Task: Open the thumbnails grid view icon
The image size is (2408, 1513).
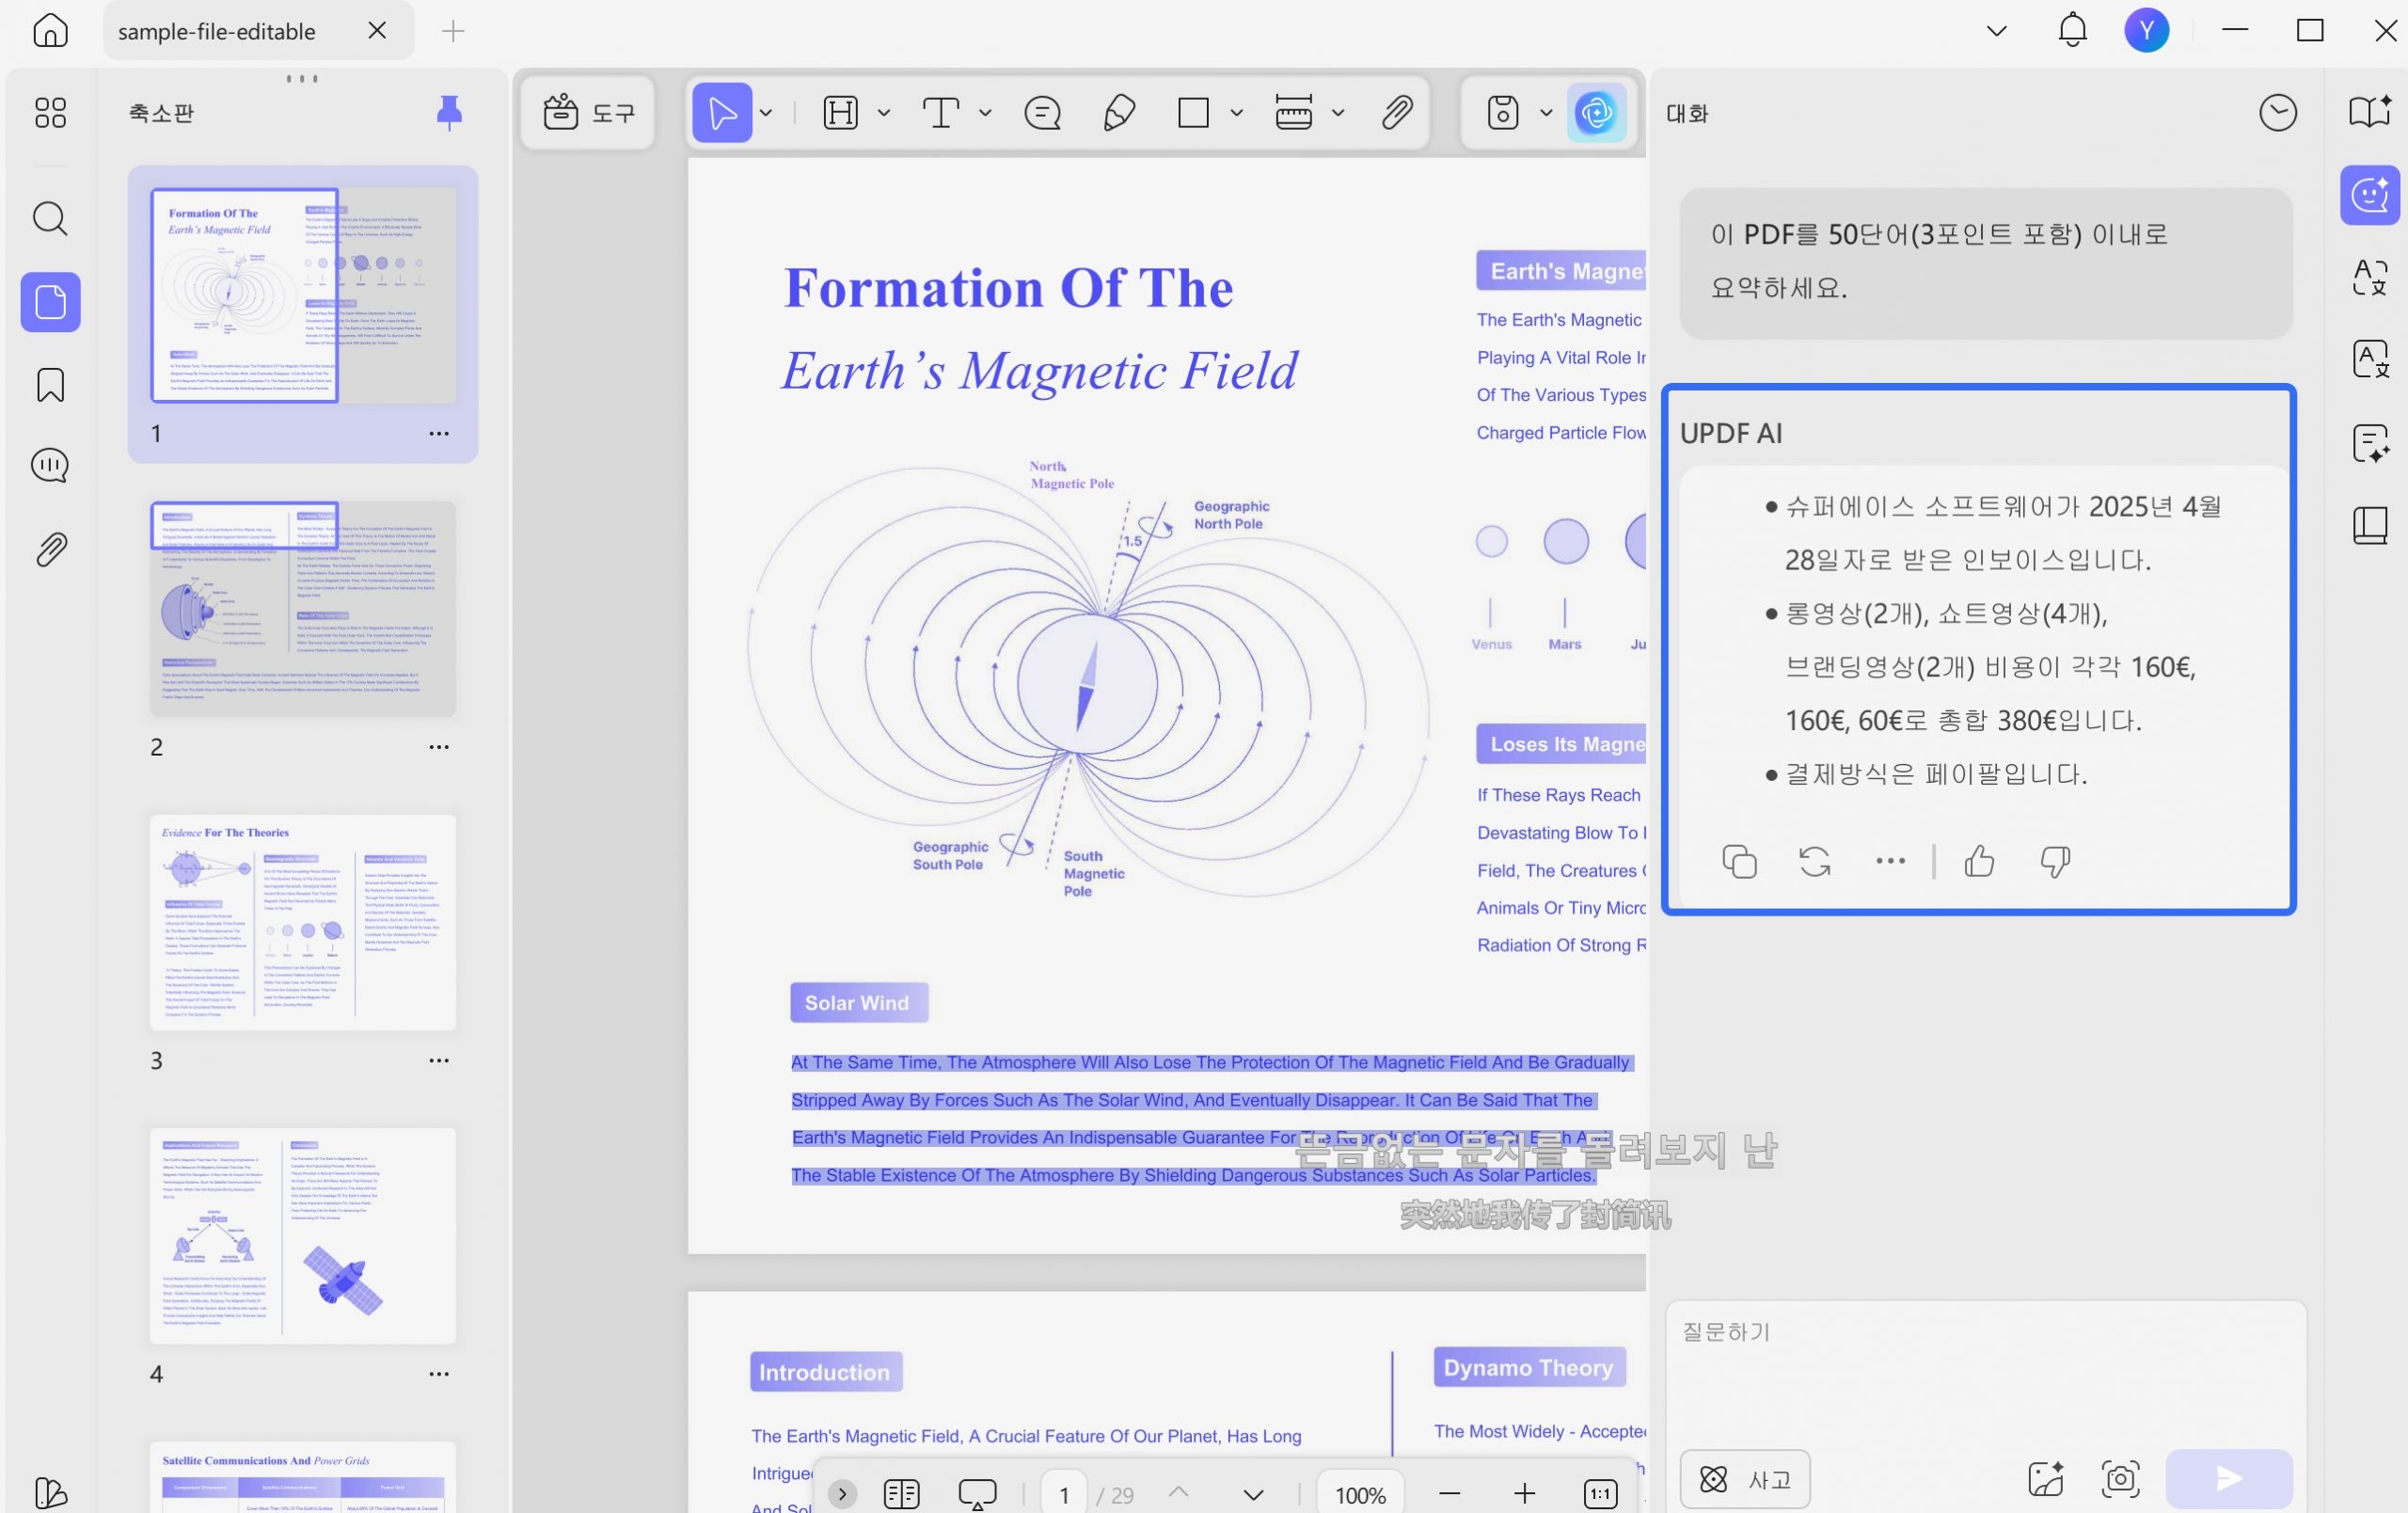Action: (50, 113)
